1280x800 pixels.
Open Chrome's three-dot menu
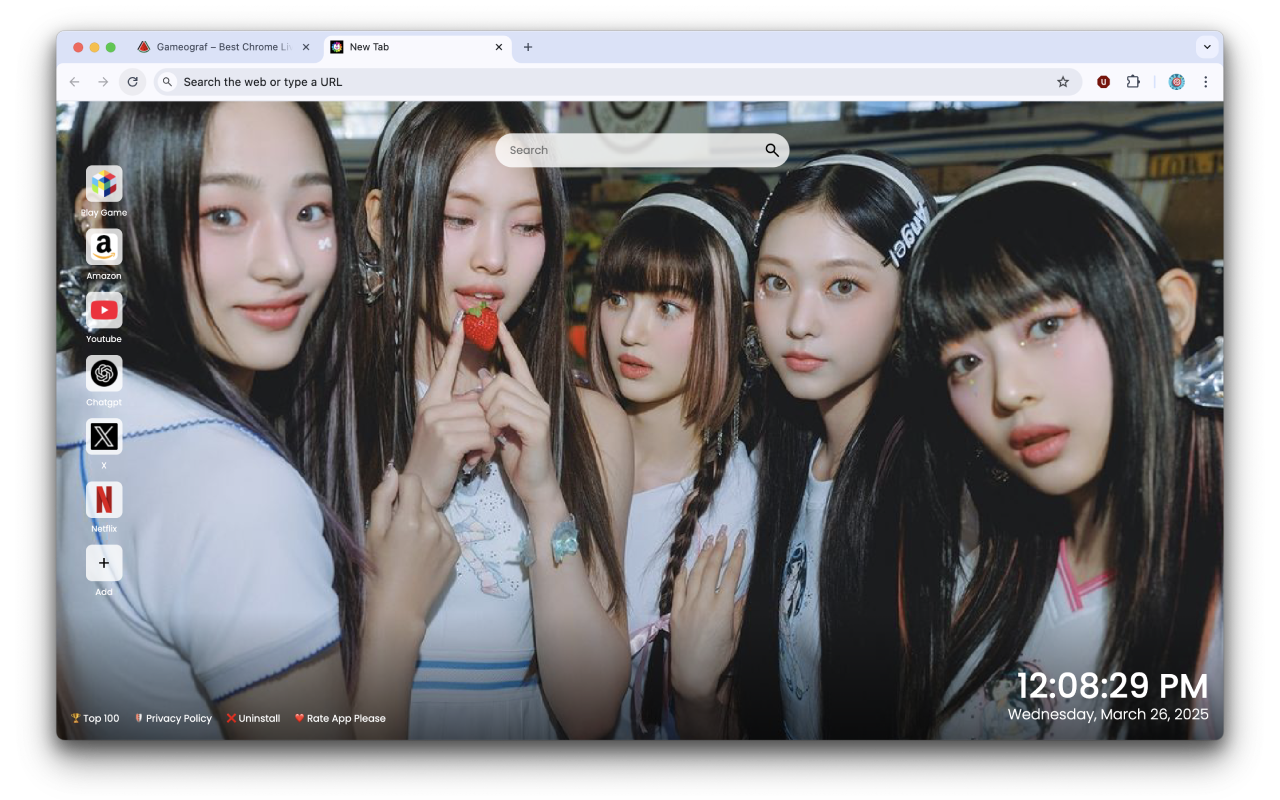[x=1206, y=82]
